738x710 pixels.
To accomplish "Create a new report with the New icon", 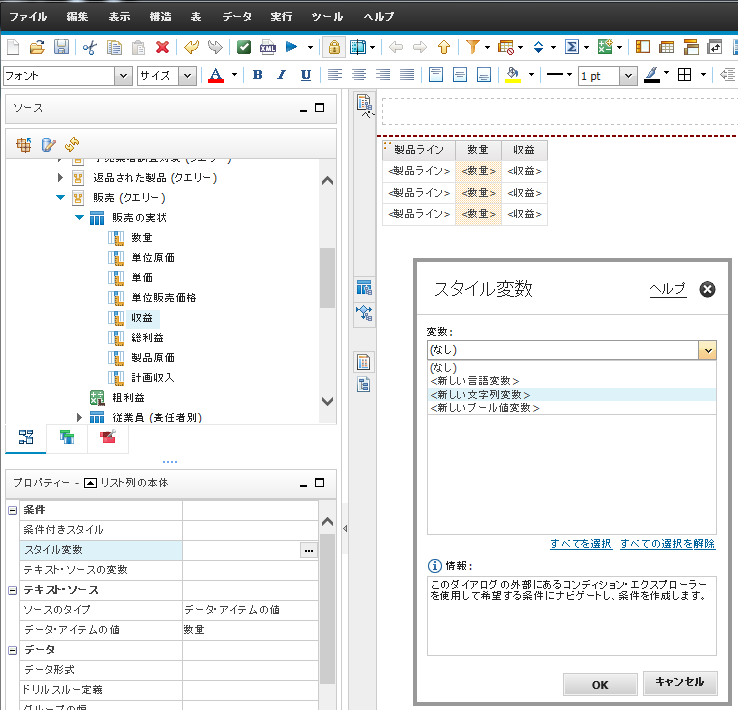I will coord(13,47).
